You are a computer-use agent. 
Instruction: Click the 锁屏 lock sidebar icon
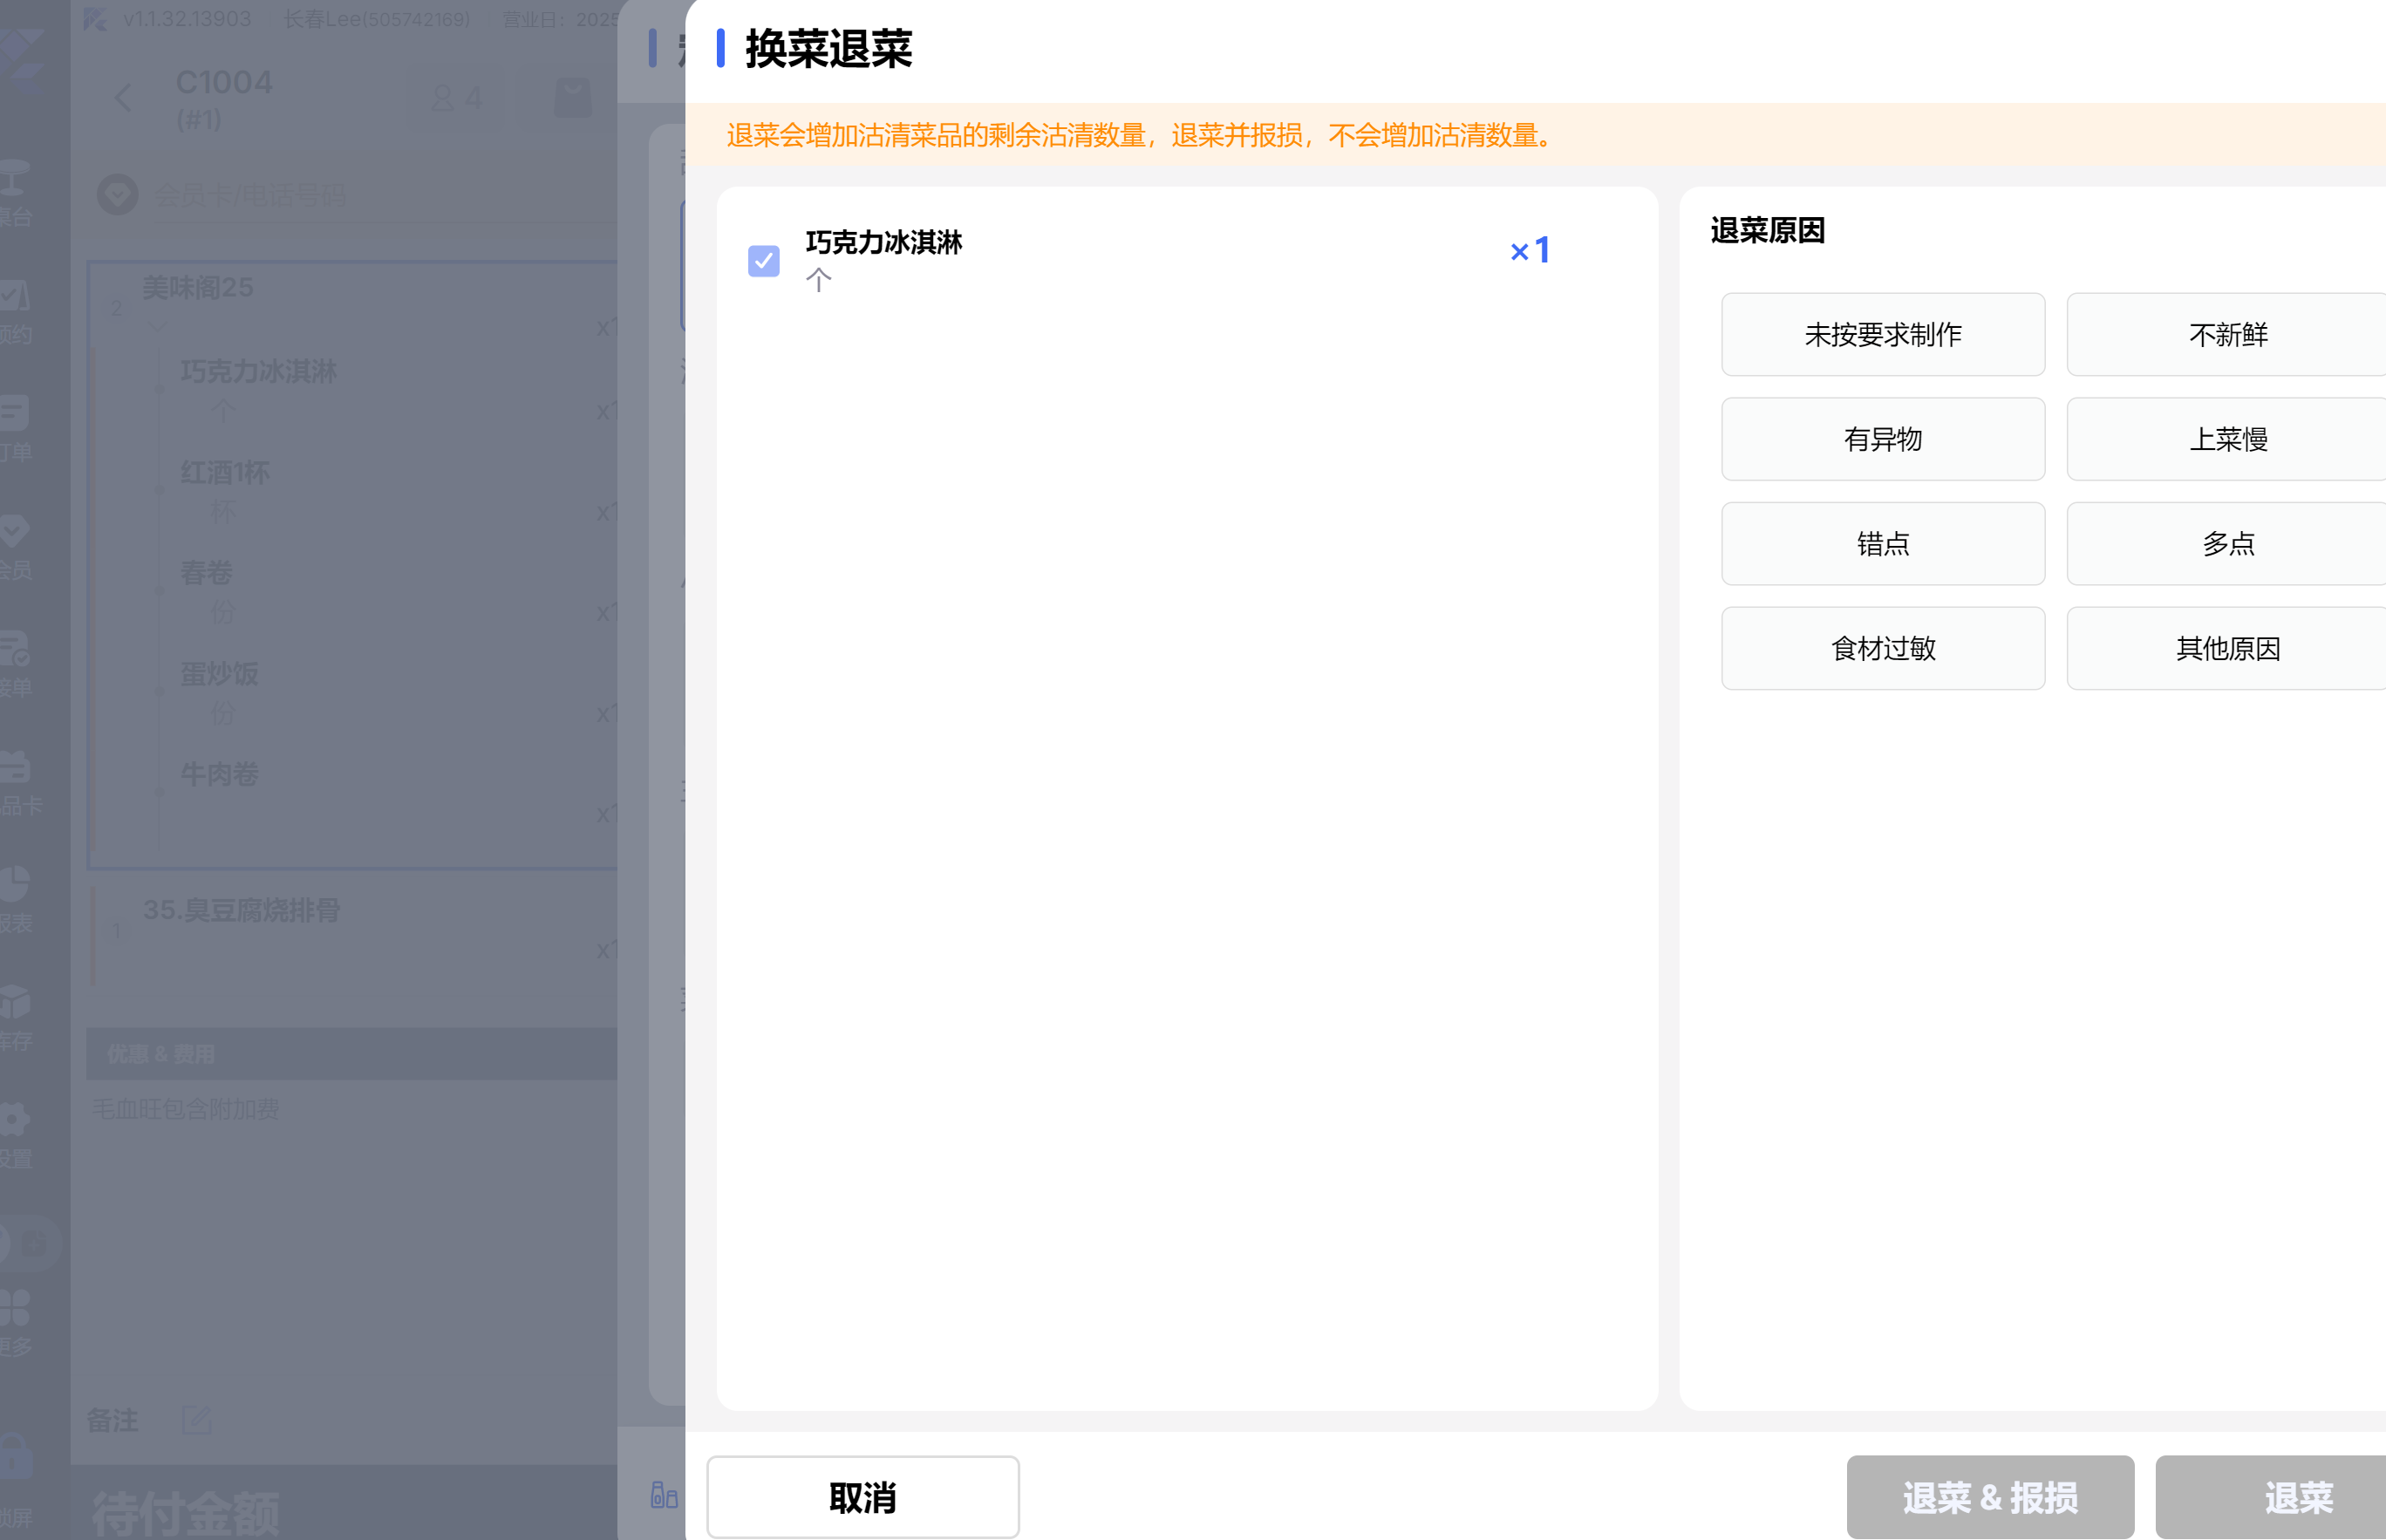16,1480
